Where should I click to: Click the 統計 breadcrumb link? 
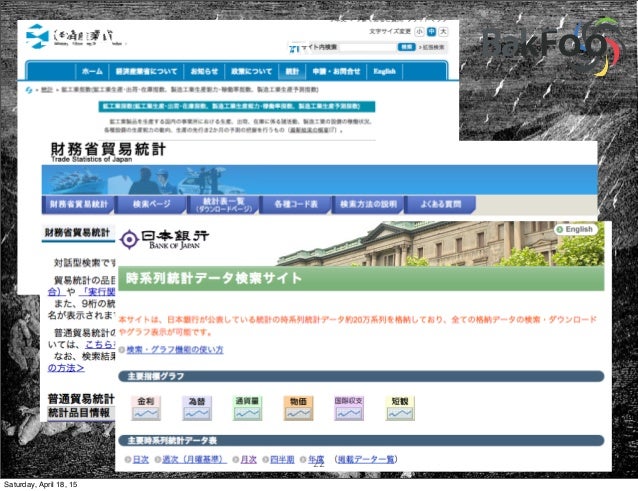47,89
